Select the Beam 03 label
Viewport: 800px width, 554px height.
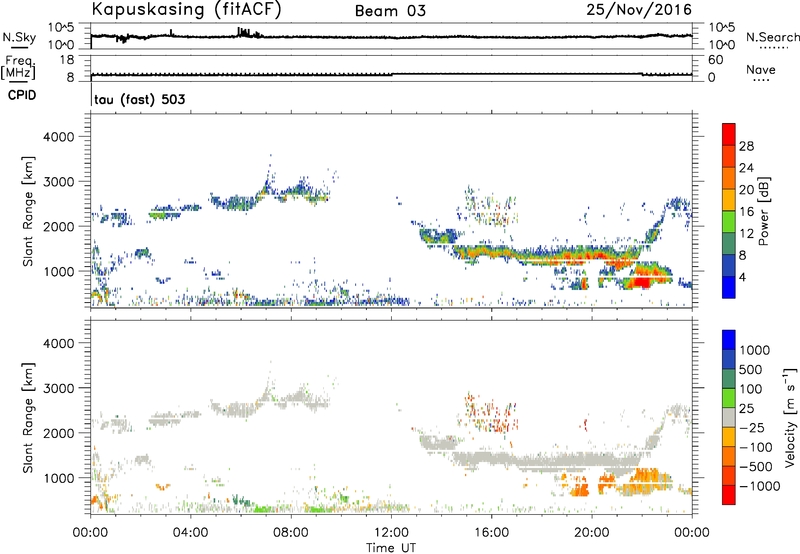[x=390, y=11]
